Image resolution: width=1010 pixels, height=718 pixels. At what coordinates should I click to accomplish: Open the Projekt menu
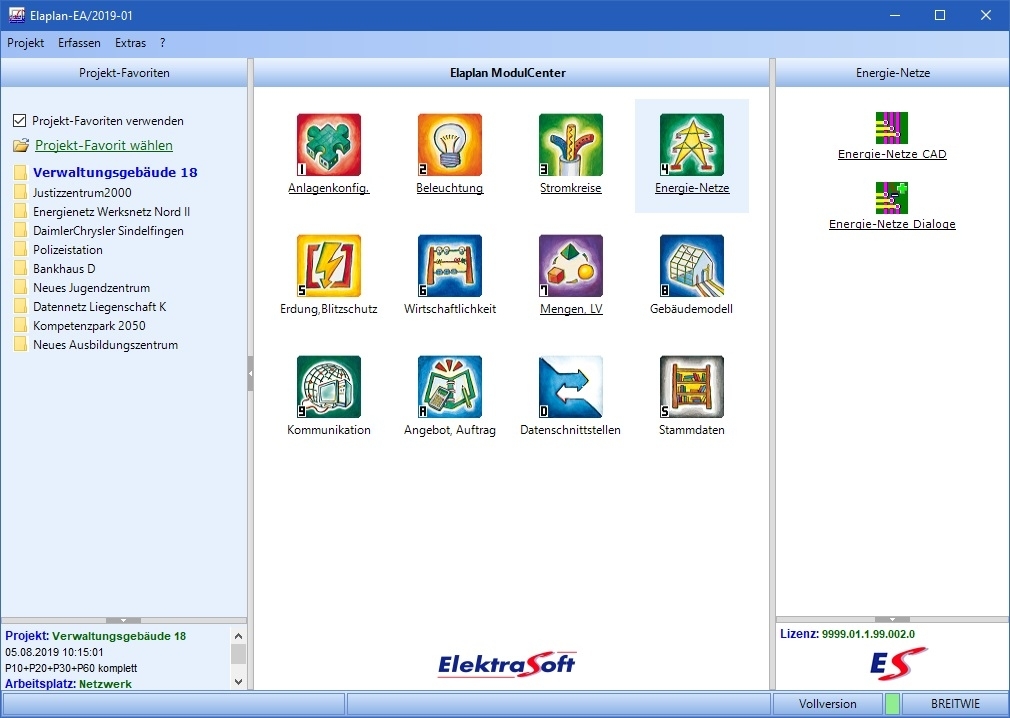point(26,43)
